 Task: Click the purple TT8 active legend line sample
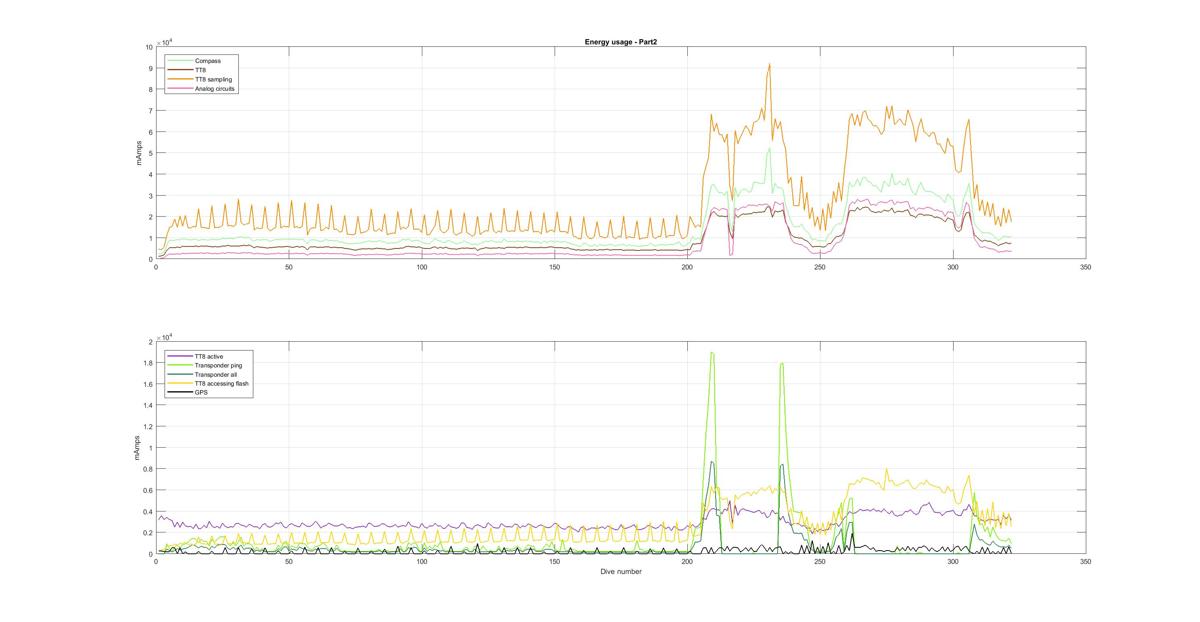(179, 356)
